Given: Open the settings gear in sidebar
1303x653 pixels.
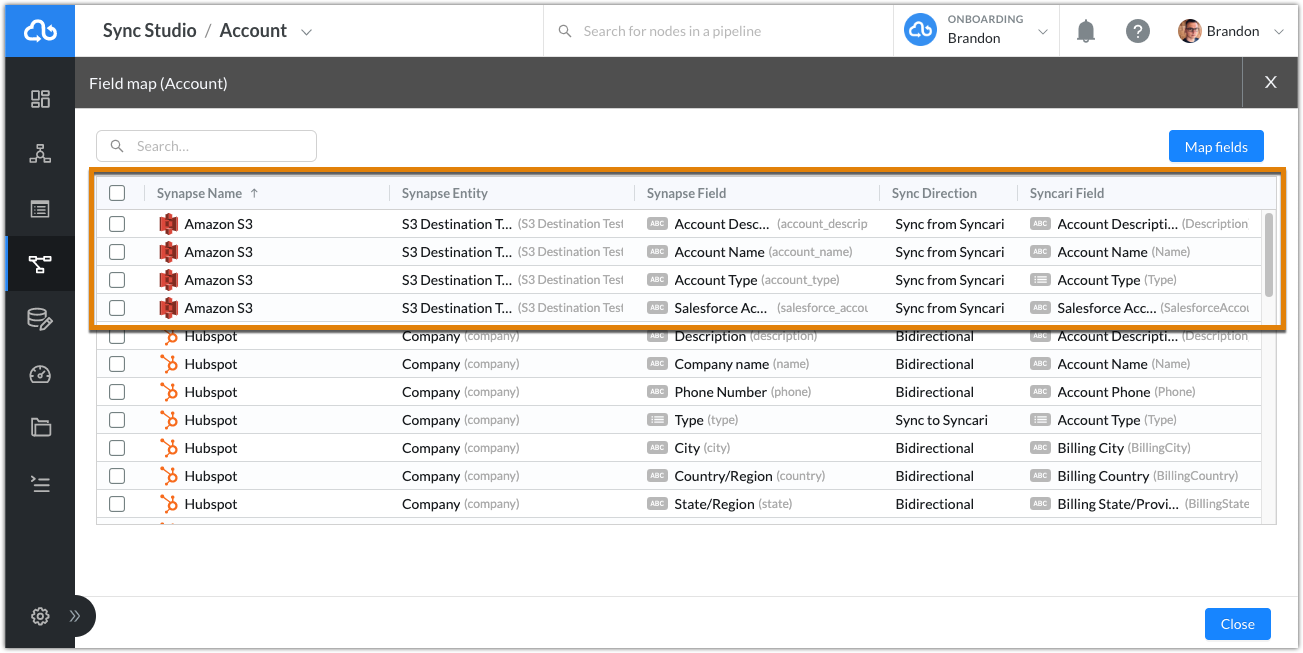Looking at the screenshot, I should click(x=40, y=616).
